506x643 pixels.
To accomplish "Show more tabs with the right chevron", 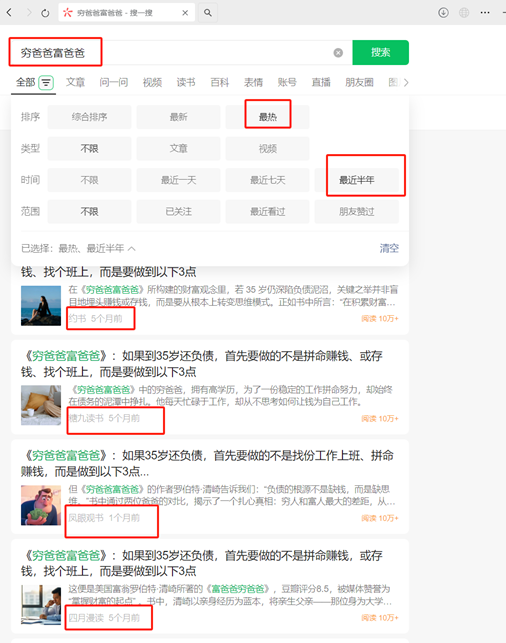I will pyautogui.click(x=406, y=83).
